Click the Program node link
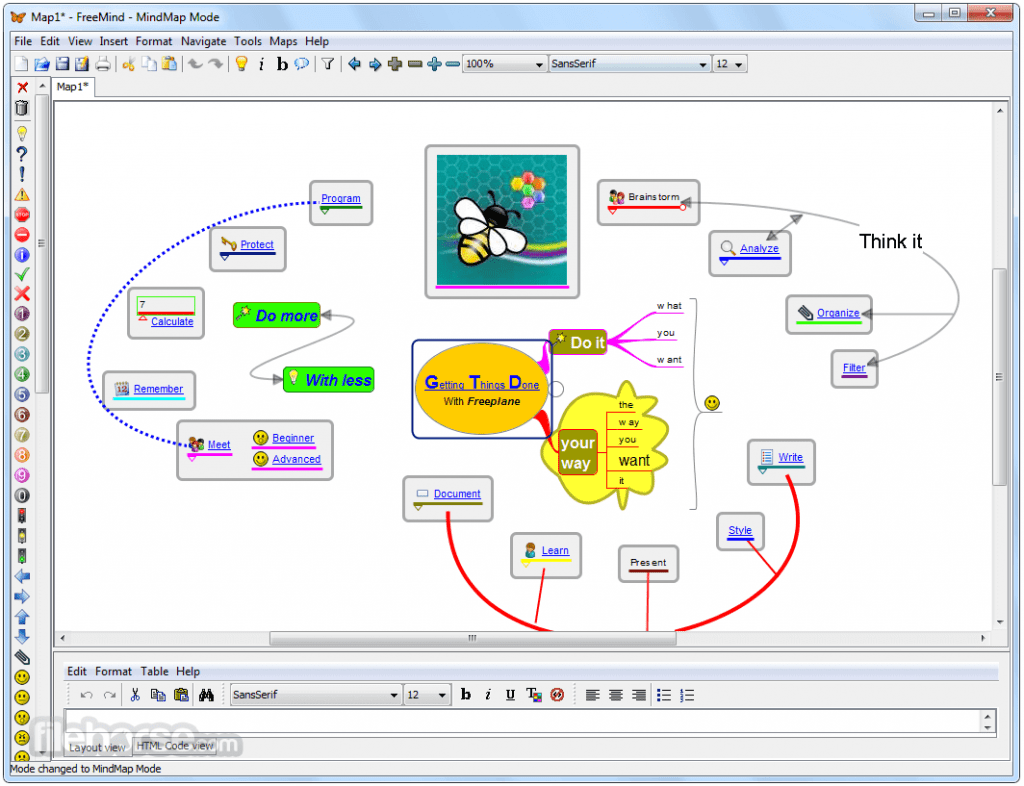 [x=340, y=198]
